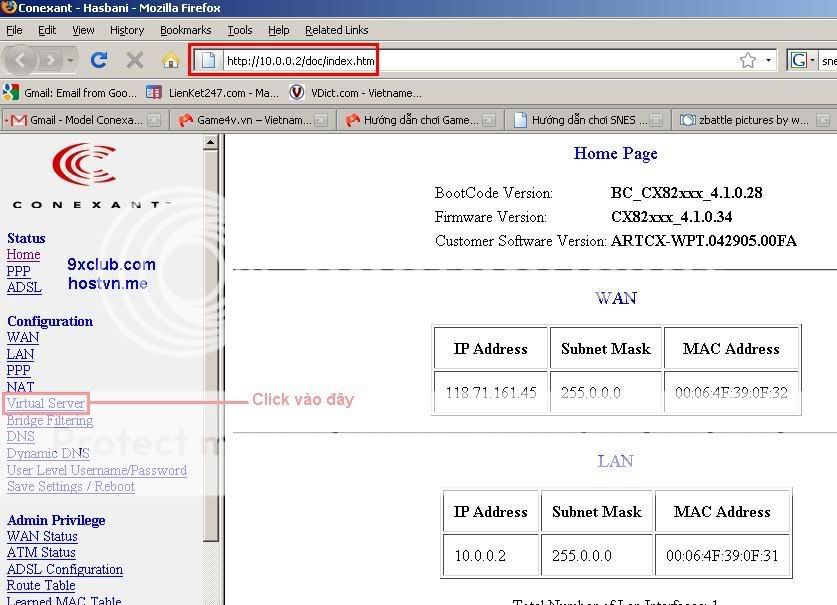Click the page icon in the address bar

[x=208, y=60]
